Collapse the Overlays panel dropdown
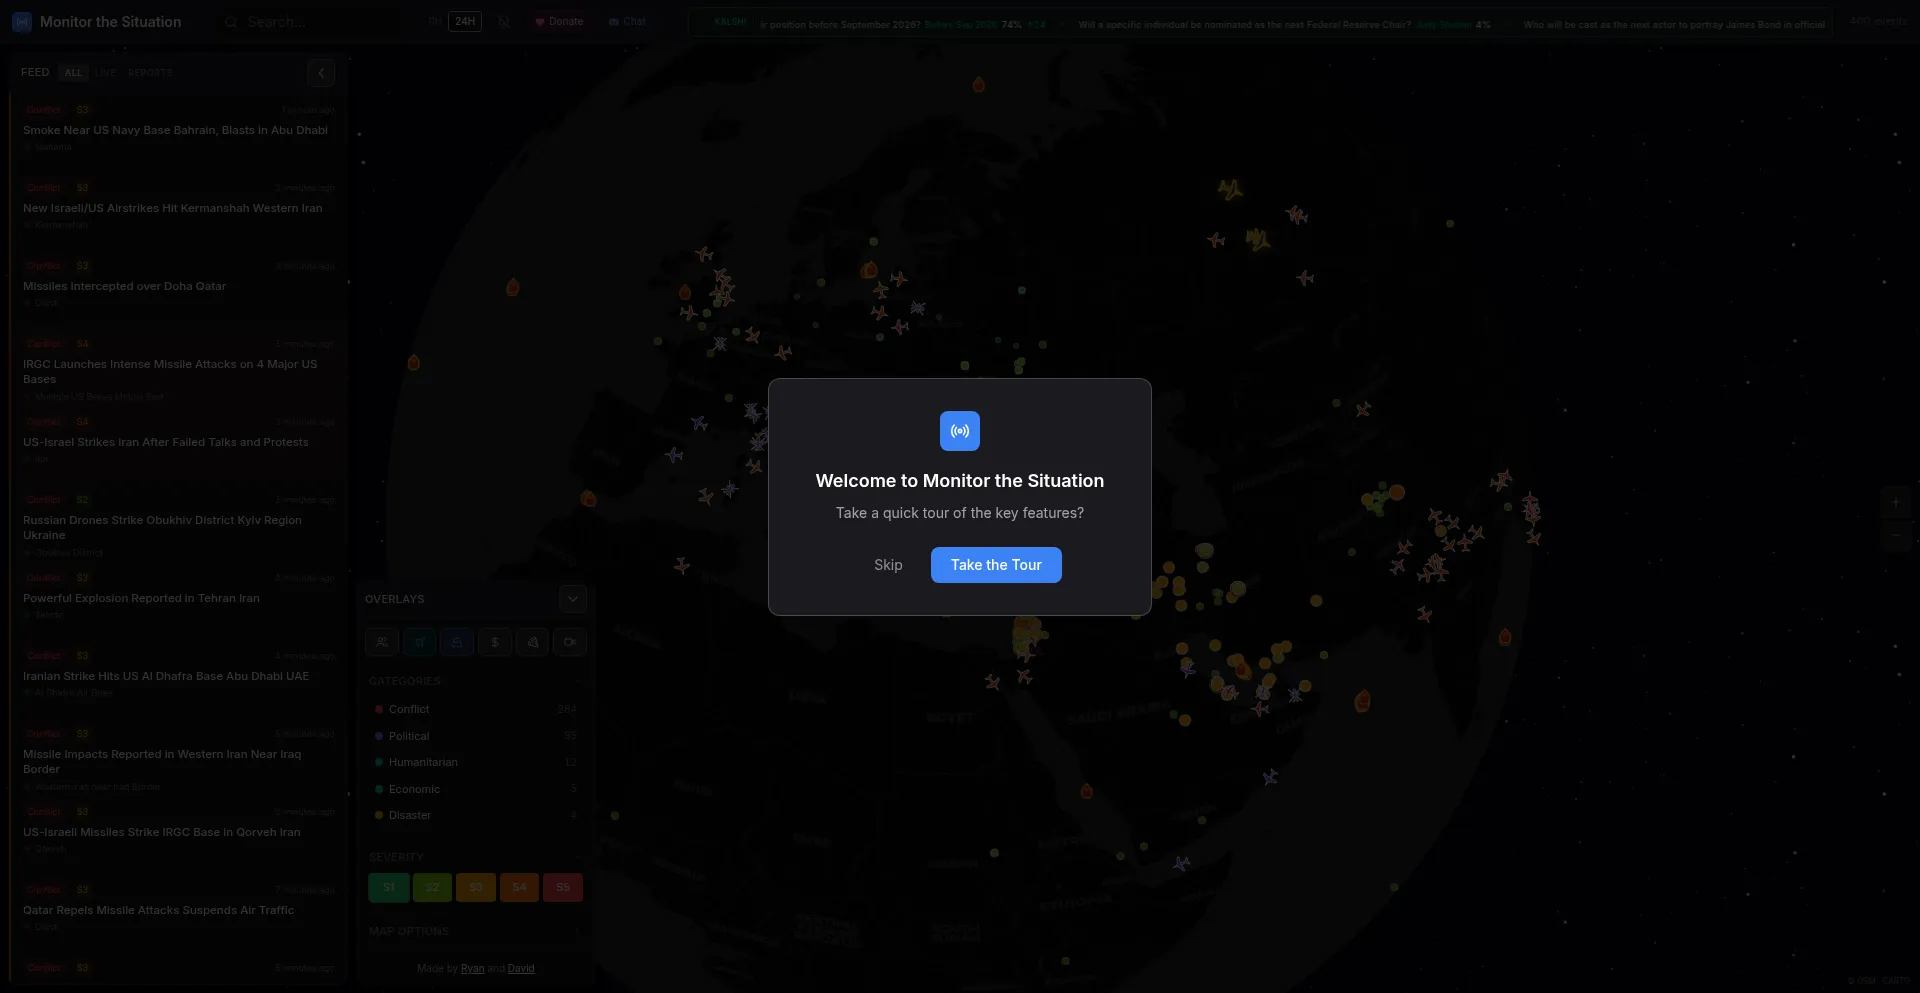The width and height of the screenshot is (1920, 993). click(573, 599)
